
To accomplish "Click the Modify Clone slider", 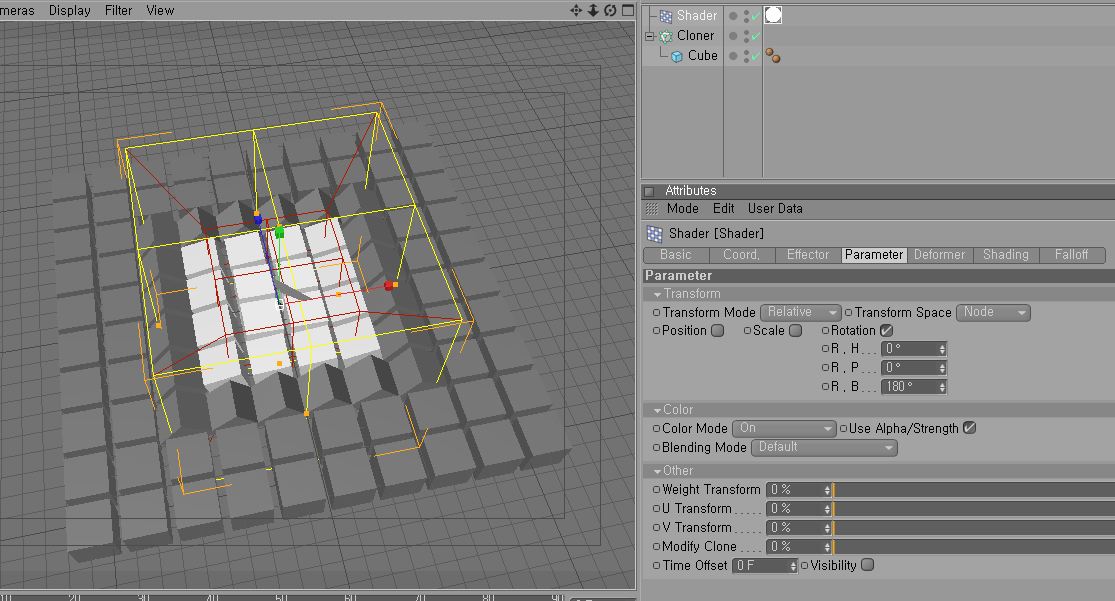I will tap(973, 546).
